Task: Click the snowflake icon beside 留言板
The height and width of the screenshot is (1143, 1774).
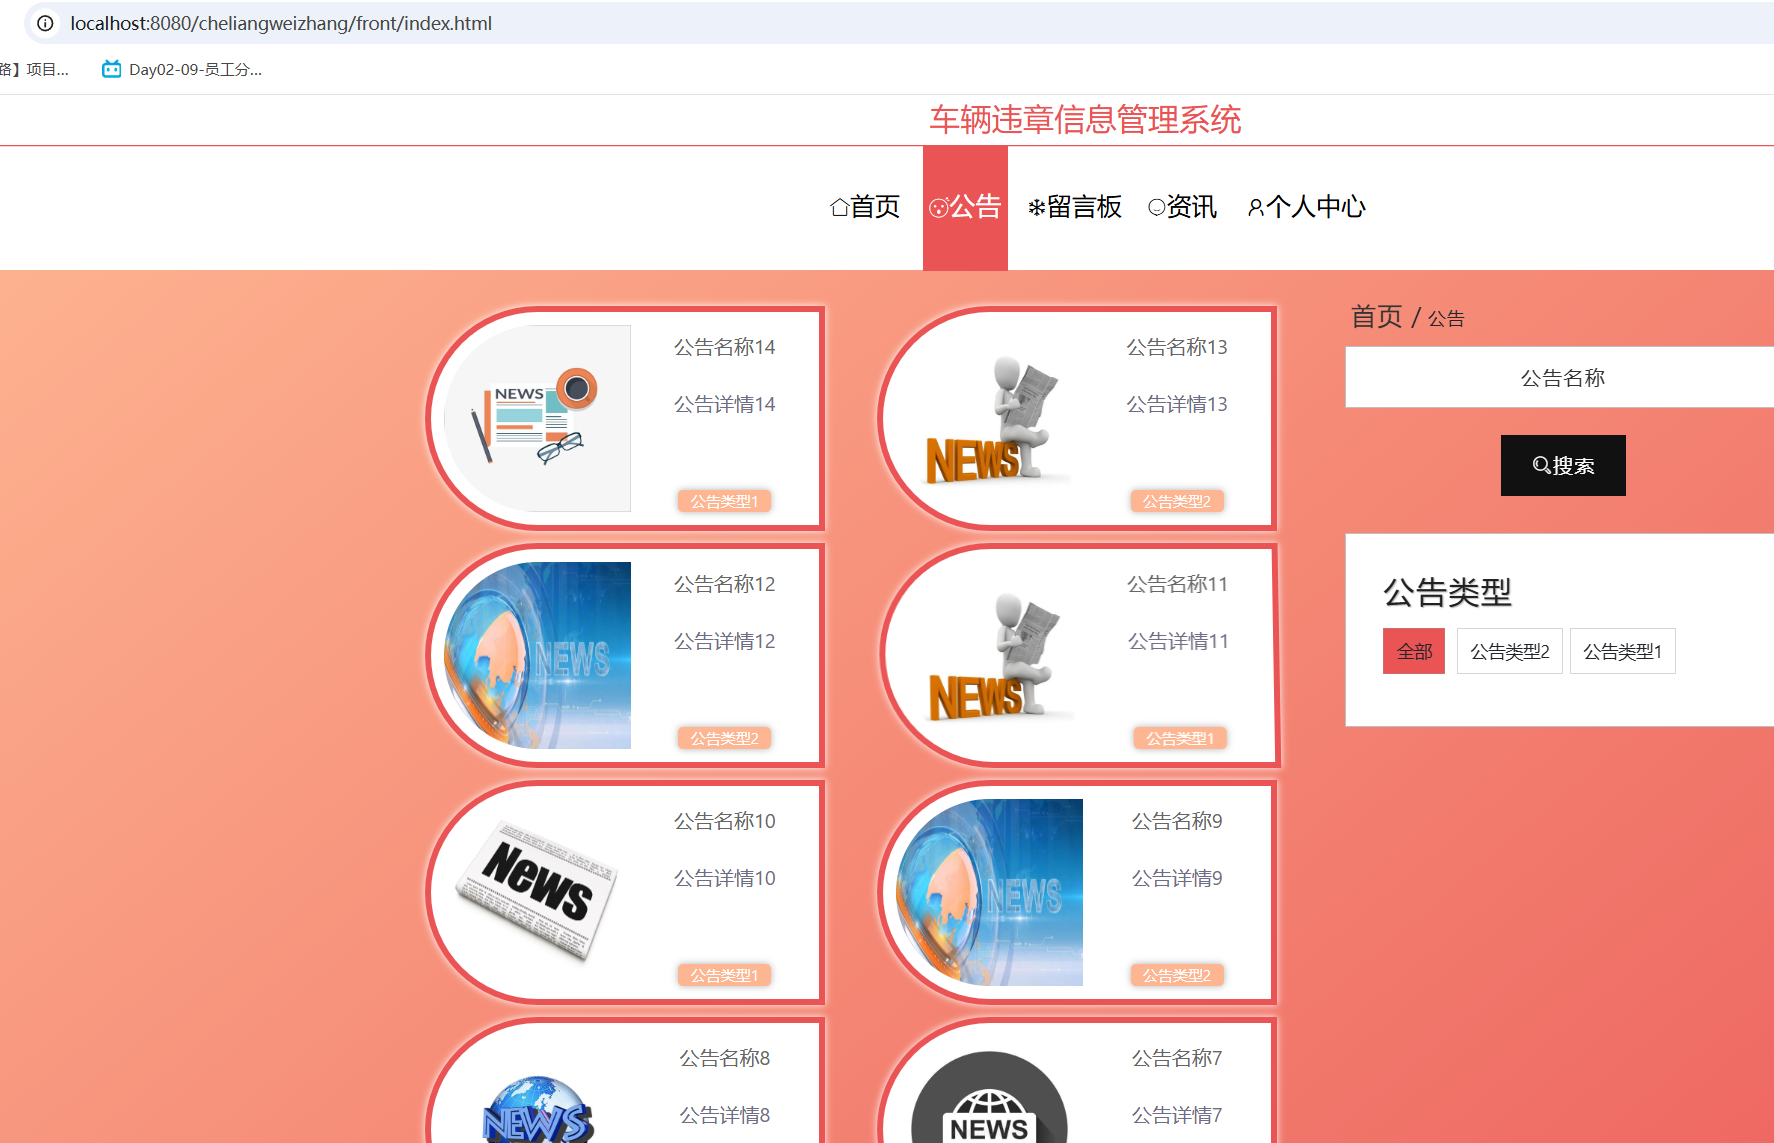Action: 1037,208
